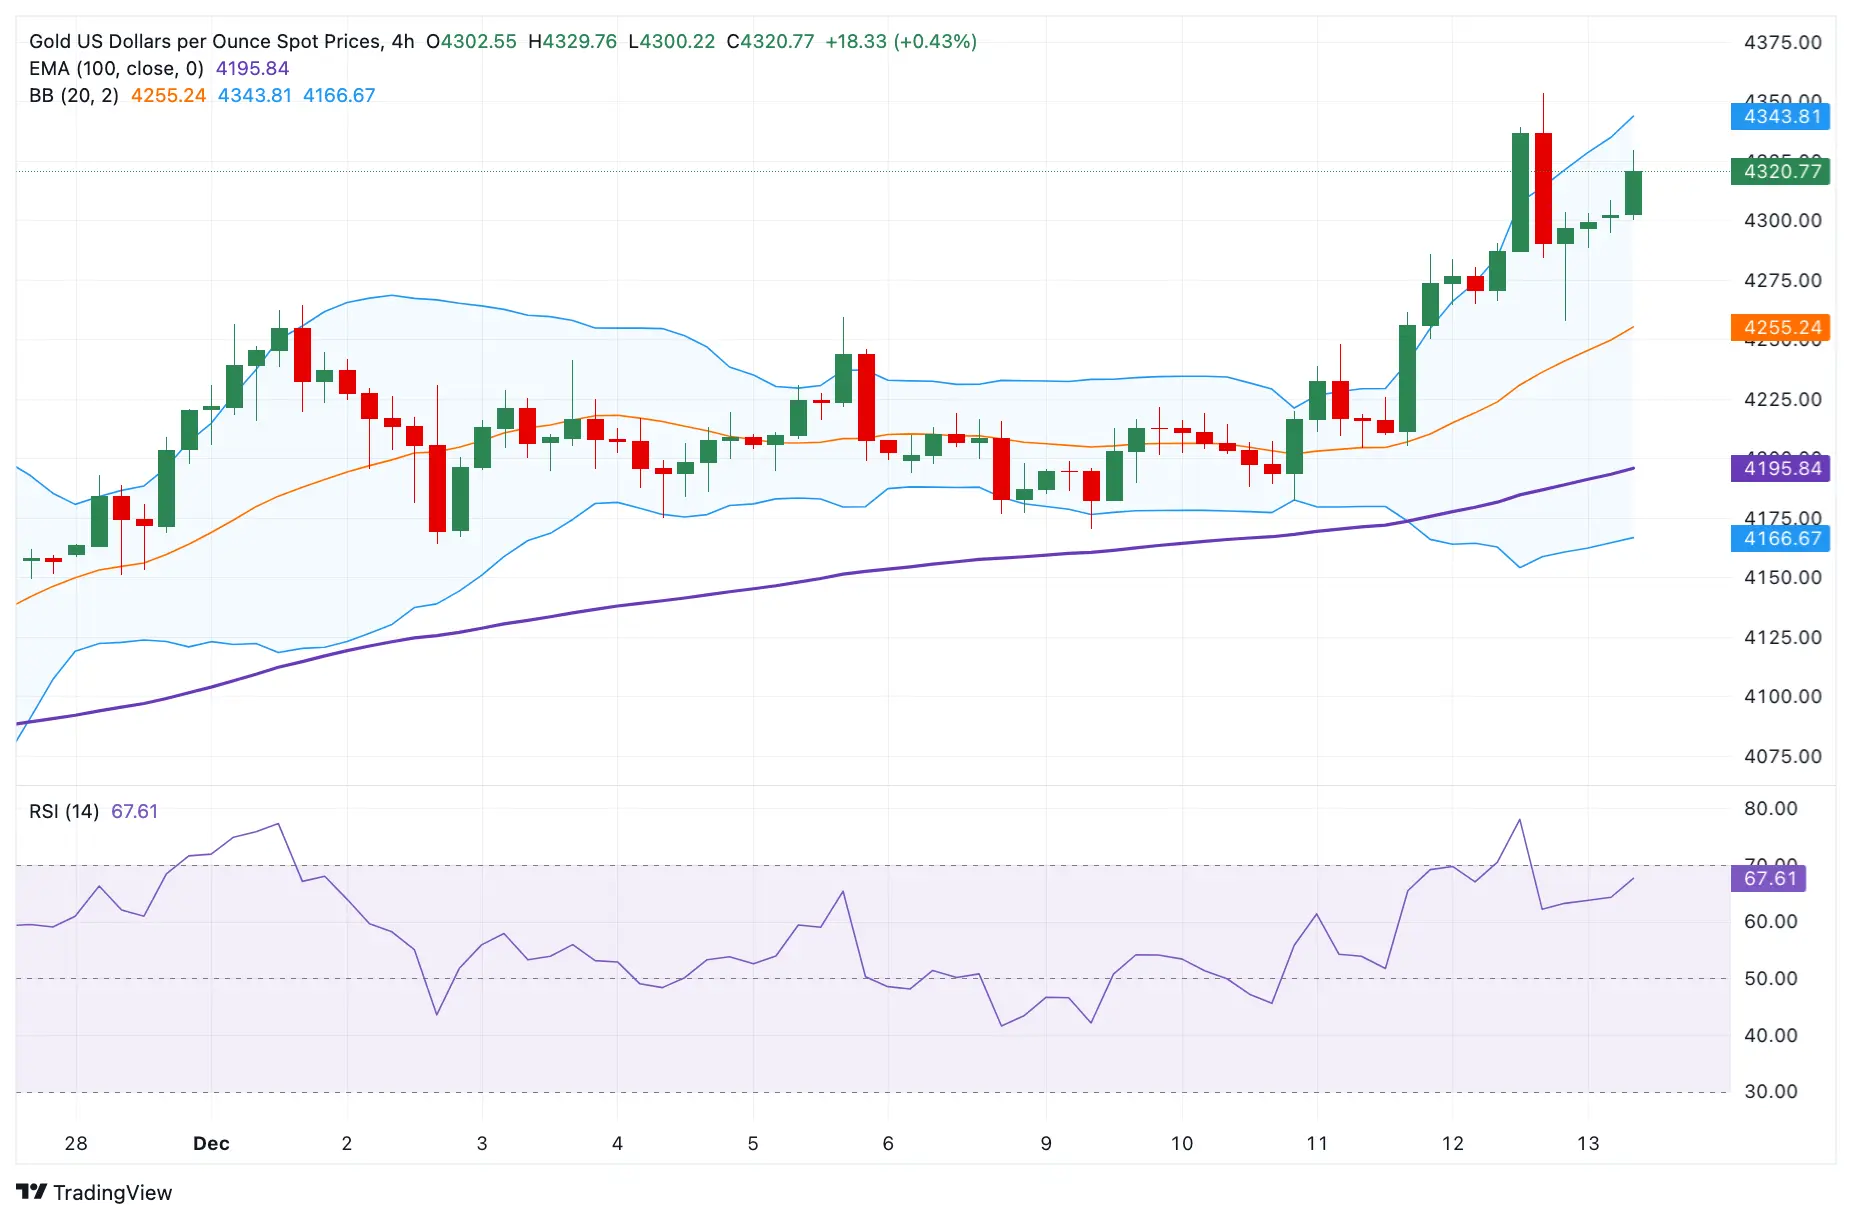Image resolution: width=1852 pixels, height=1220 pixels.
Task: Click the latest green candle on the chart
Action: [1633, 193]
